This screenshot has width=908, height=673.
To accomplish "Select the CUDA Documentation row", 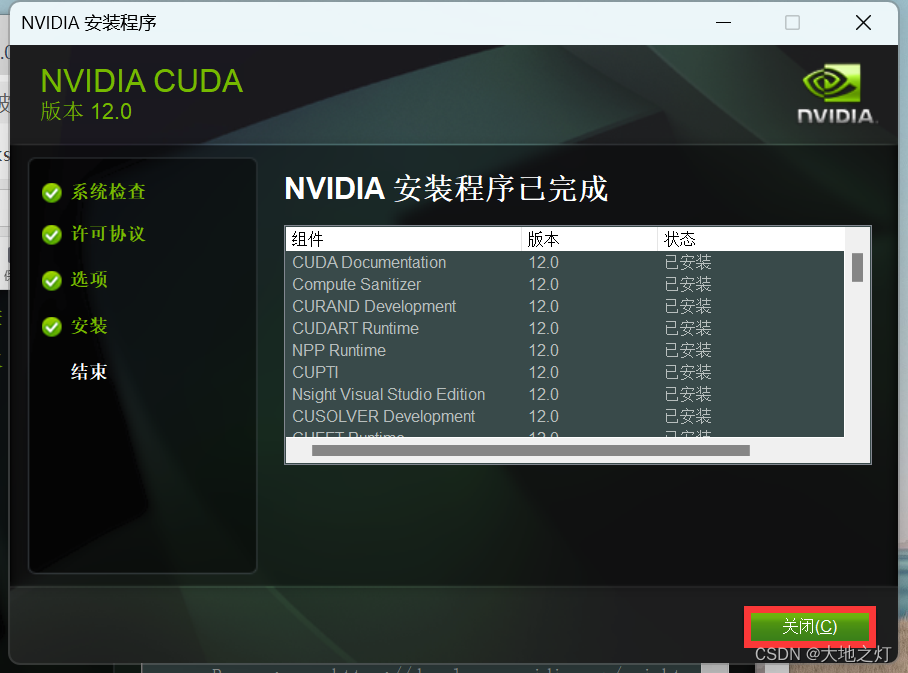I will tap(565, 262).
